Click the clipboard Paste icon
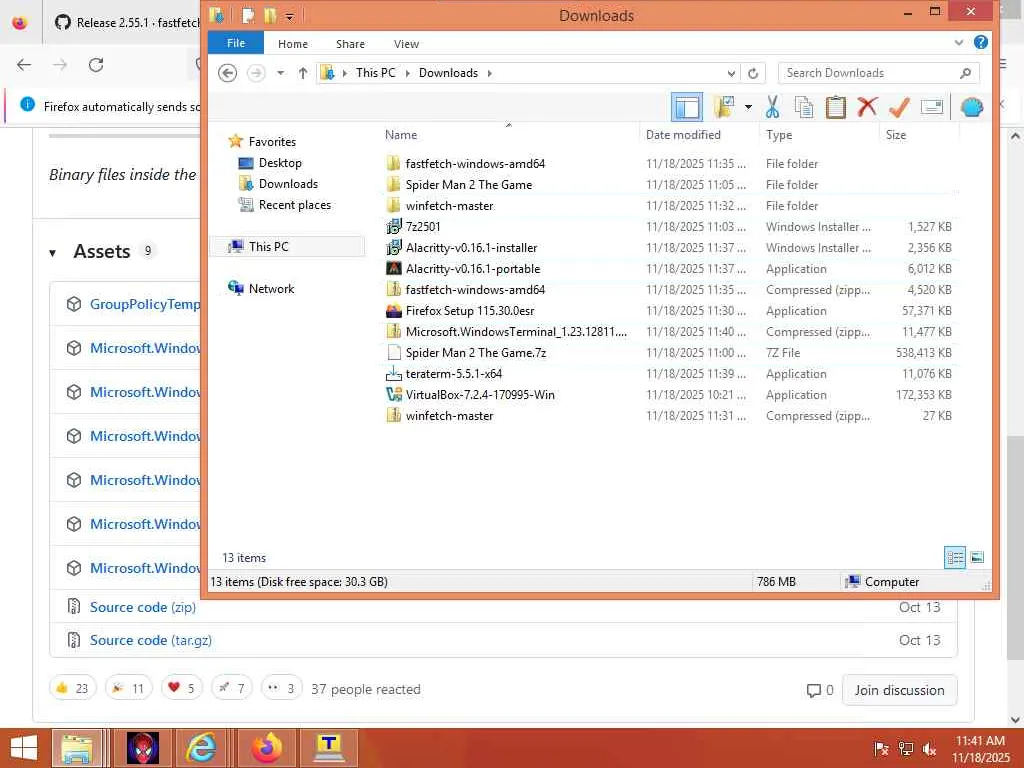Viewport: 1024px width, 768px height. point(835,107)
